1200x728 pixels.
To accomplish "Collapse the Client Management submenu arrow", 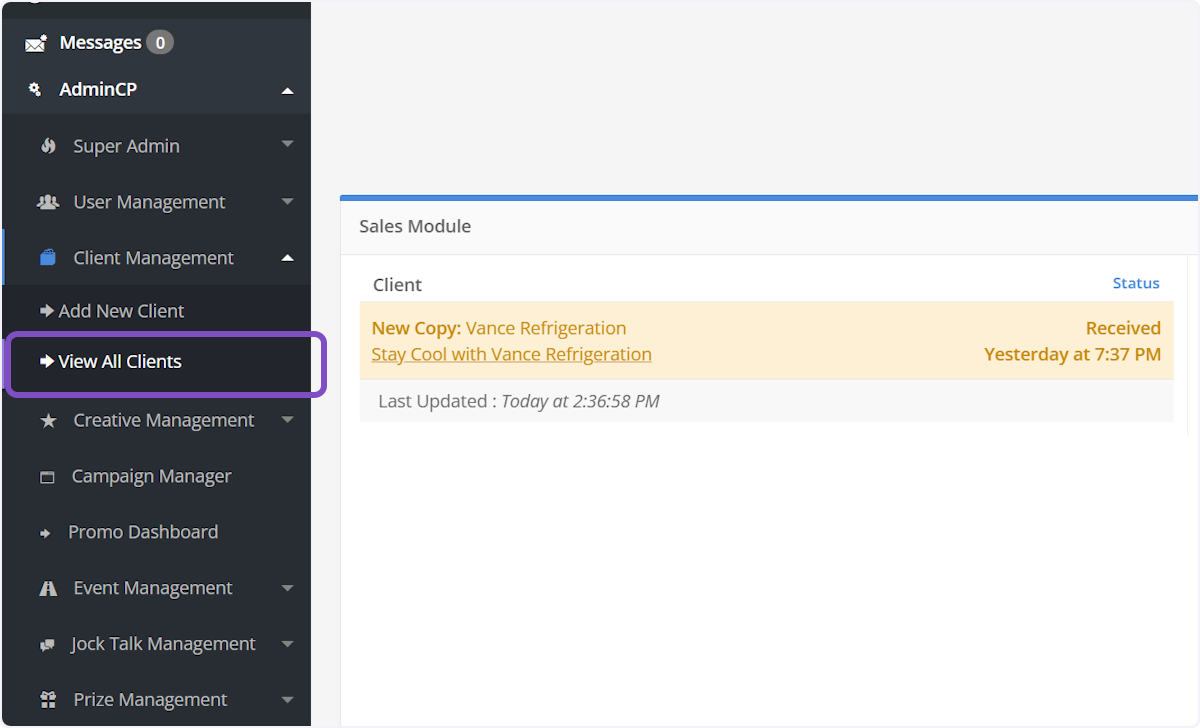I will 288,258.
